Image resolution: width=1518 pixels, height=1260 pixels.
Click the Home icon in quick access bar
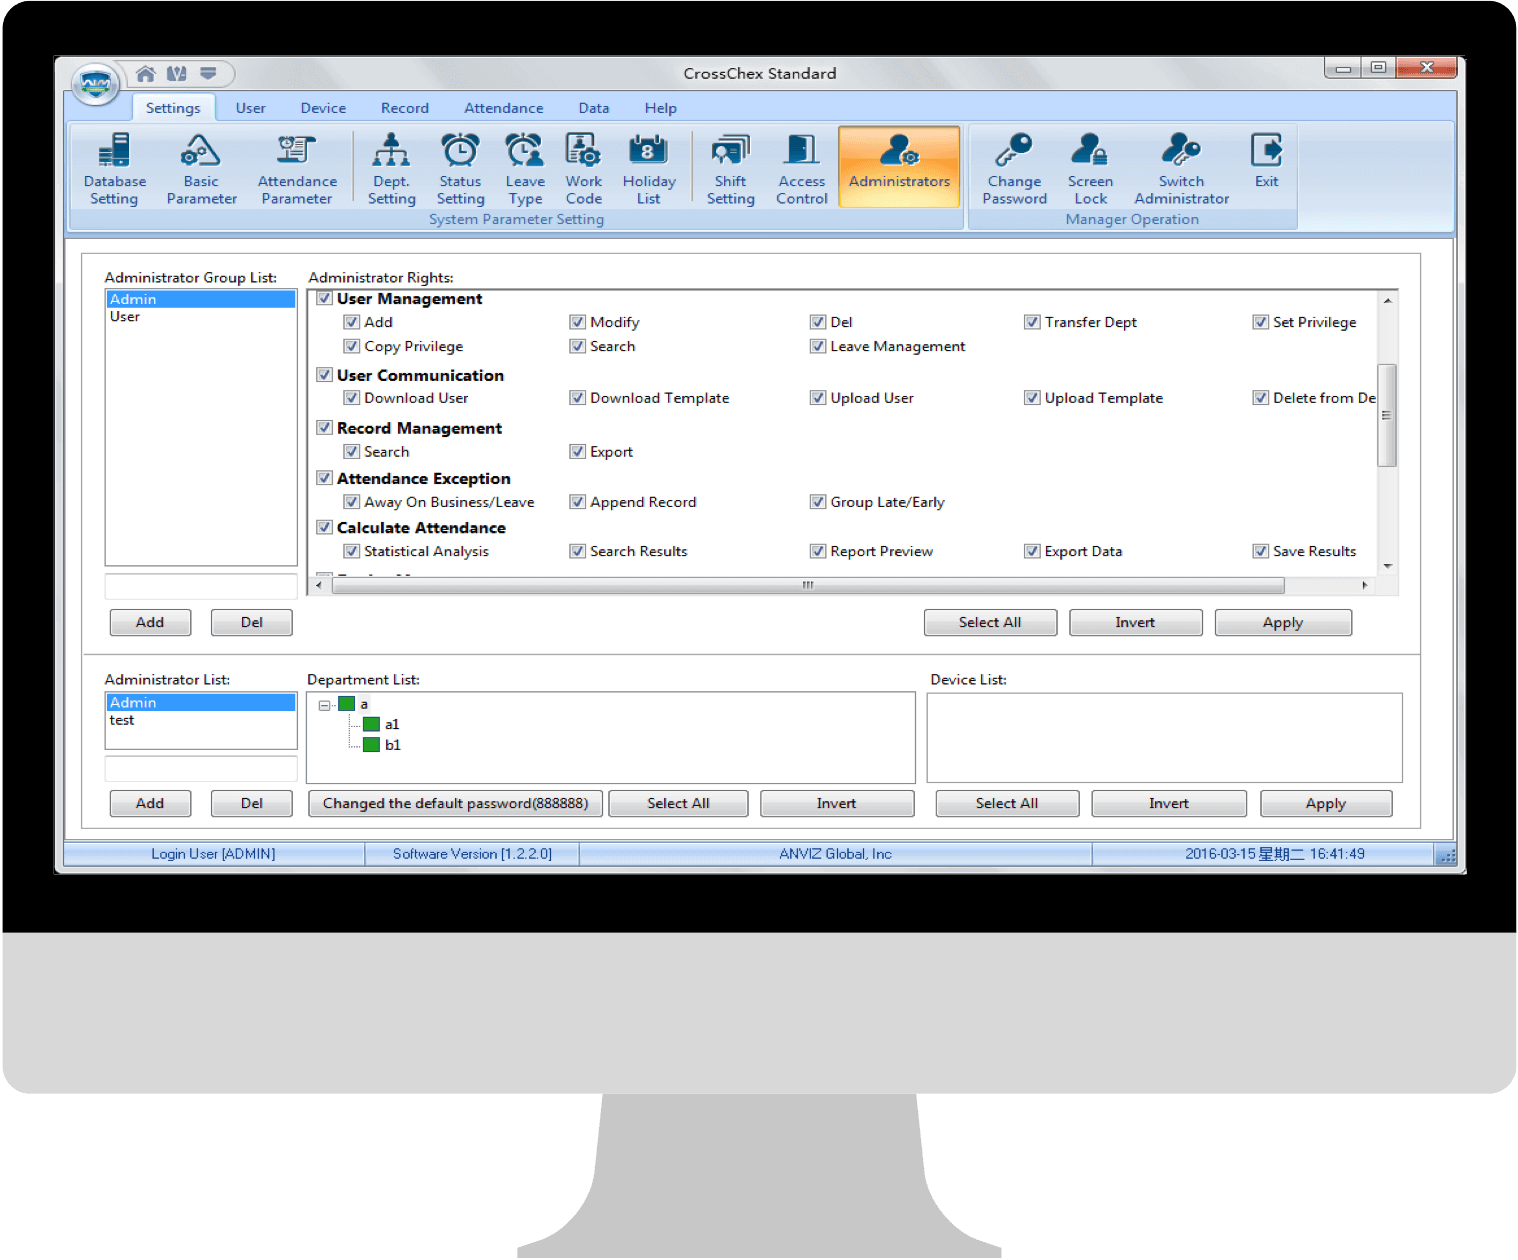(x=146, y=74)
